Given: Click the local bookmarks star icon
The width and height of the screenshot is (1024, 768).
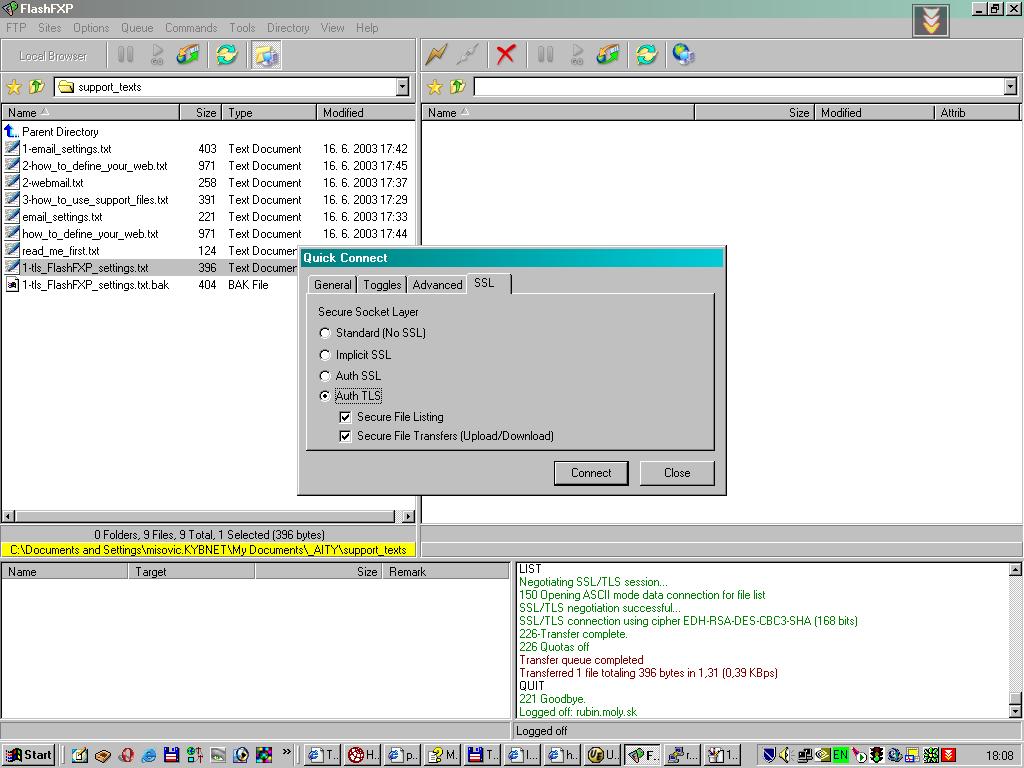Looking at the screenshot, I should 14,87.
